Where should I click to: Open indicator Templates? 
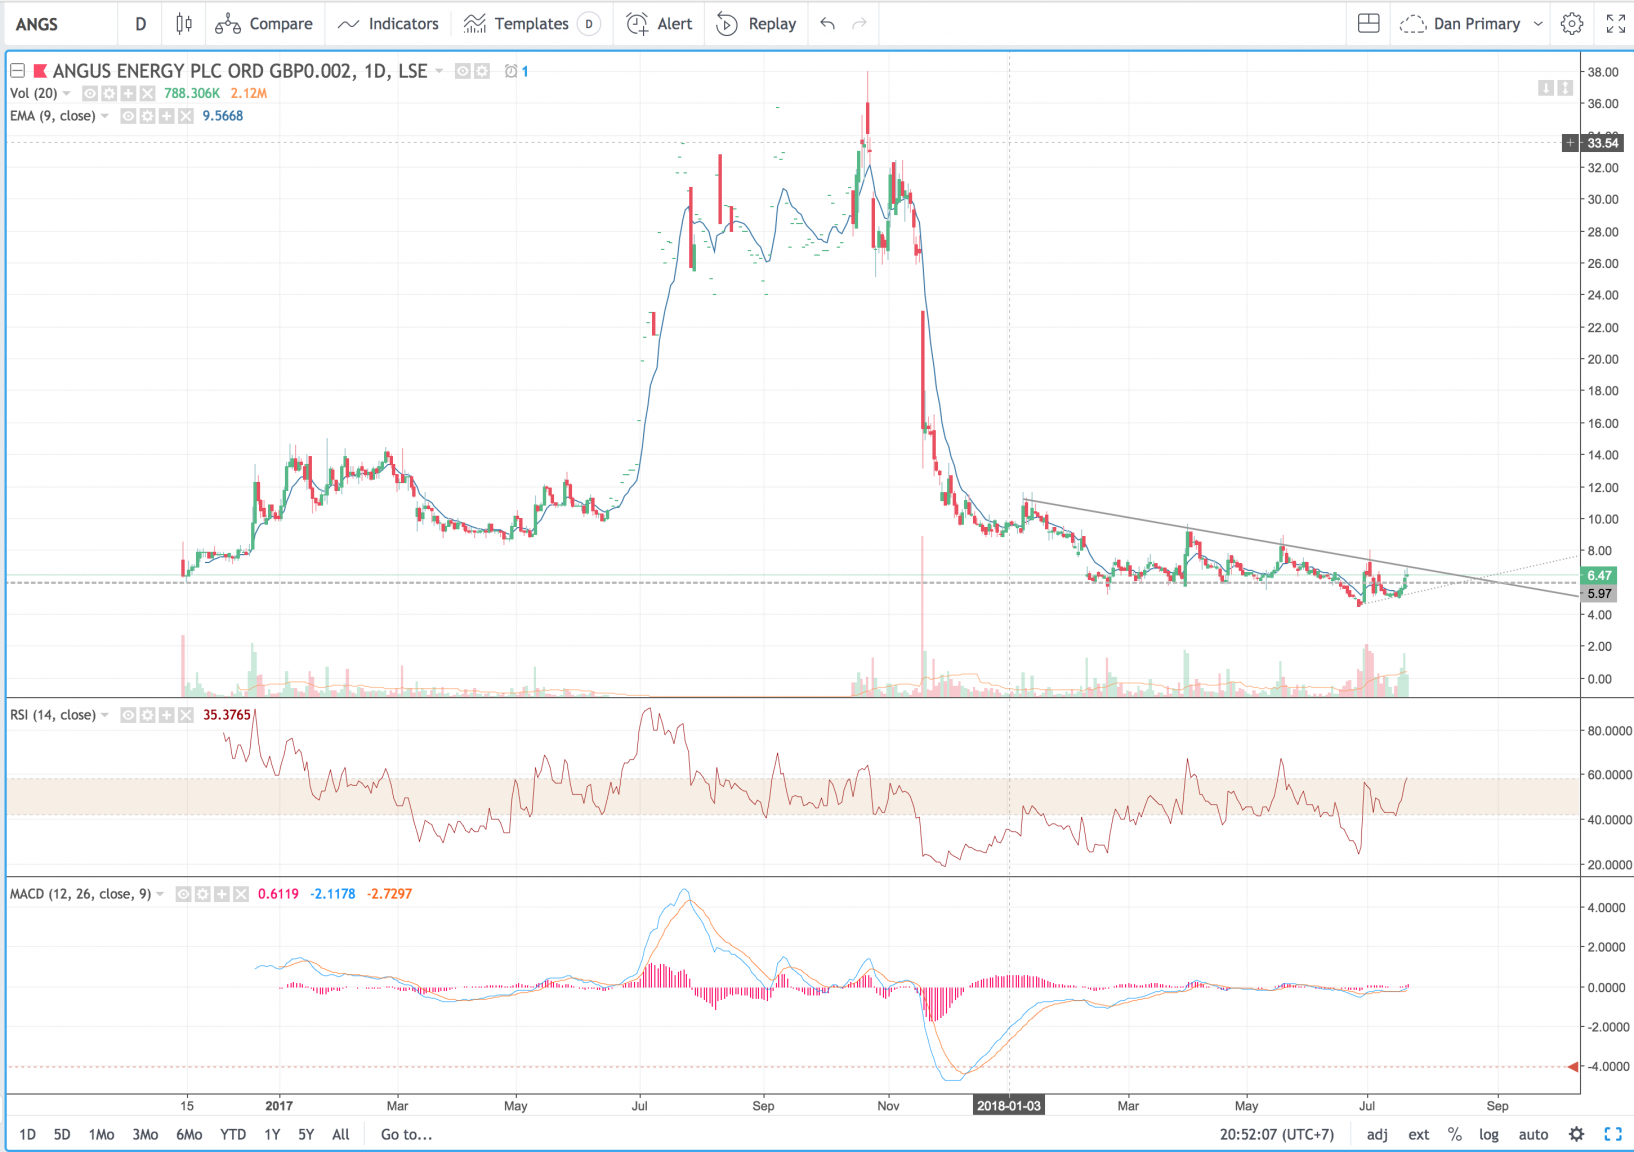(516, 24)
